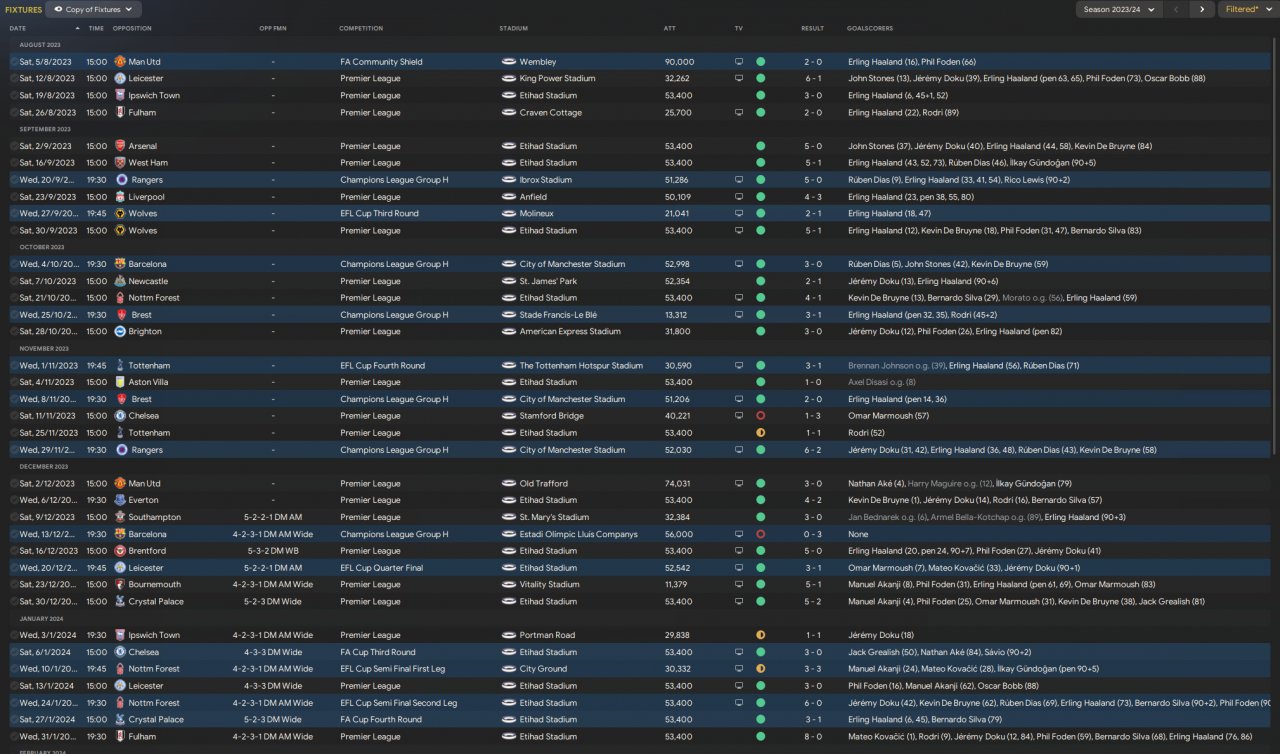Open the FA Community Shield competition link
This screenshot has height=754, width=1280.
click(381, 62)
